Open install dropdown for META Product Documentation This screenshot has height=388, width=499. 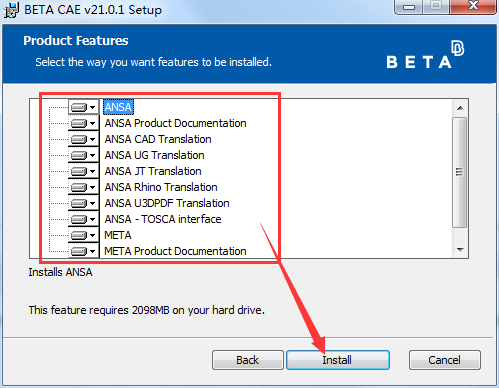84,251
